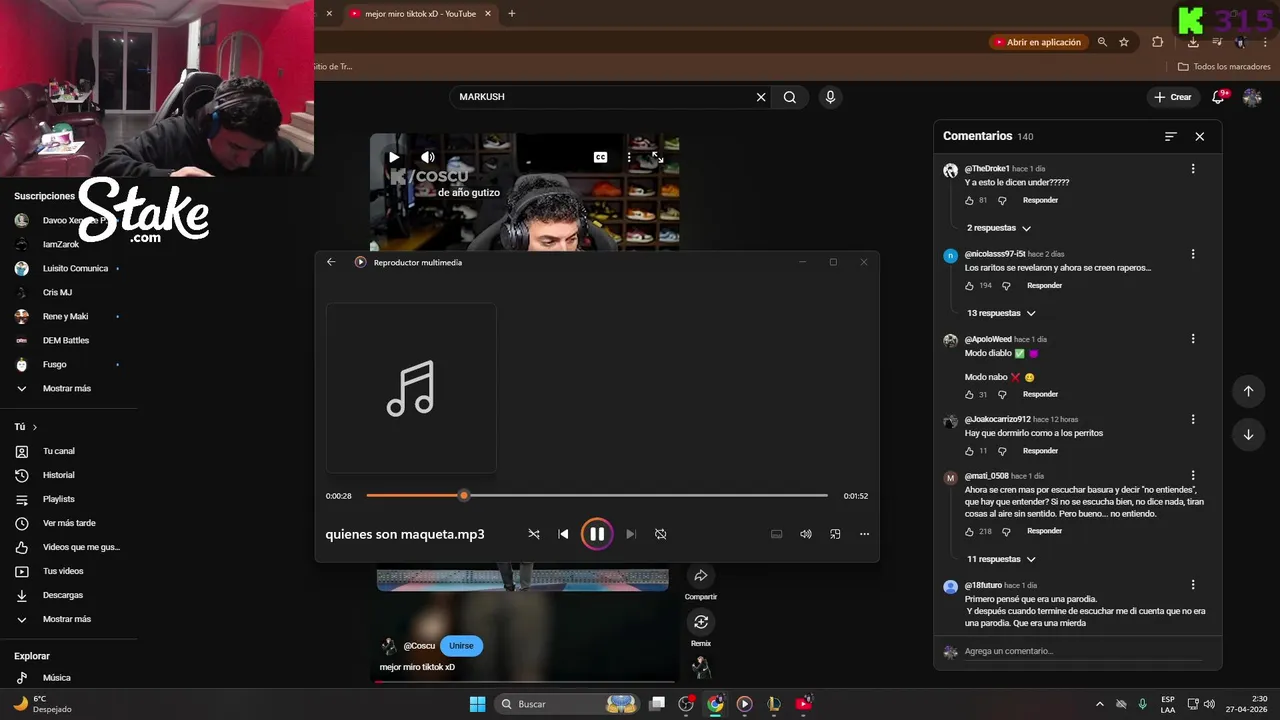Expand 11 respuestas thread
Screen dimensions: 1280x720
[x=1001, y=559]
